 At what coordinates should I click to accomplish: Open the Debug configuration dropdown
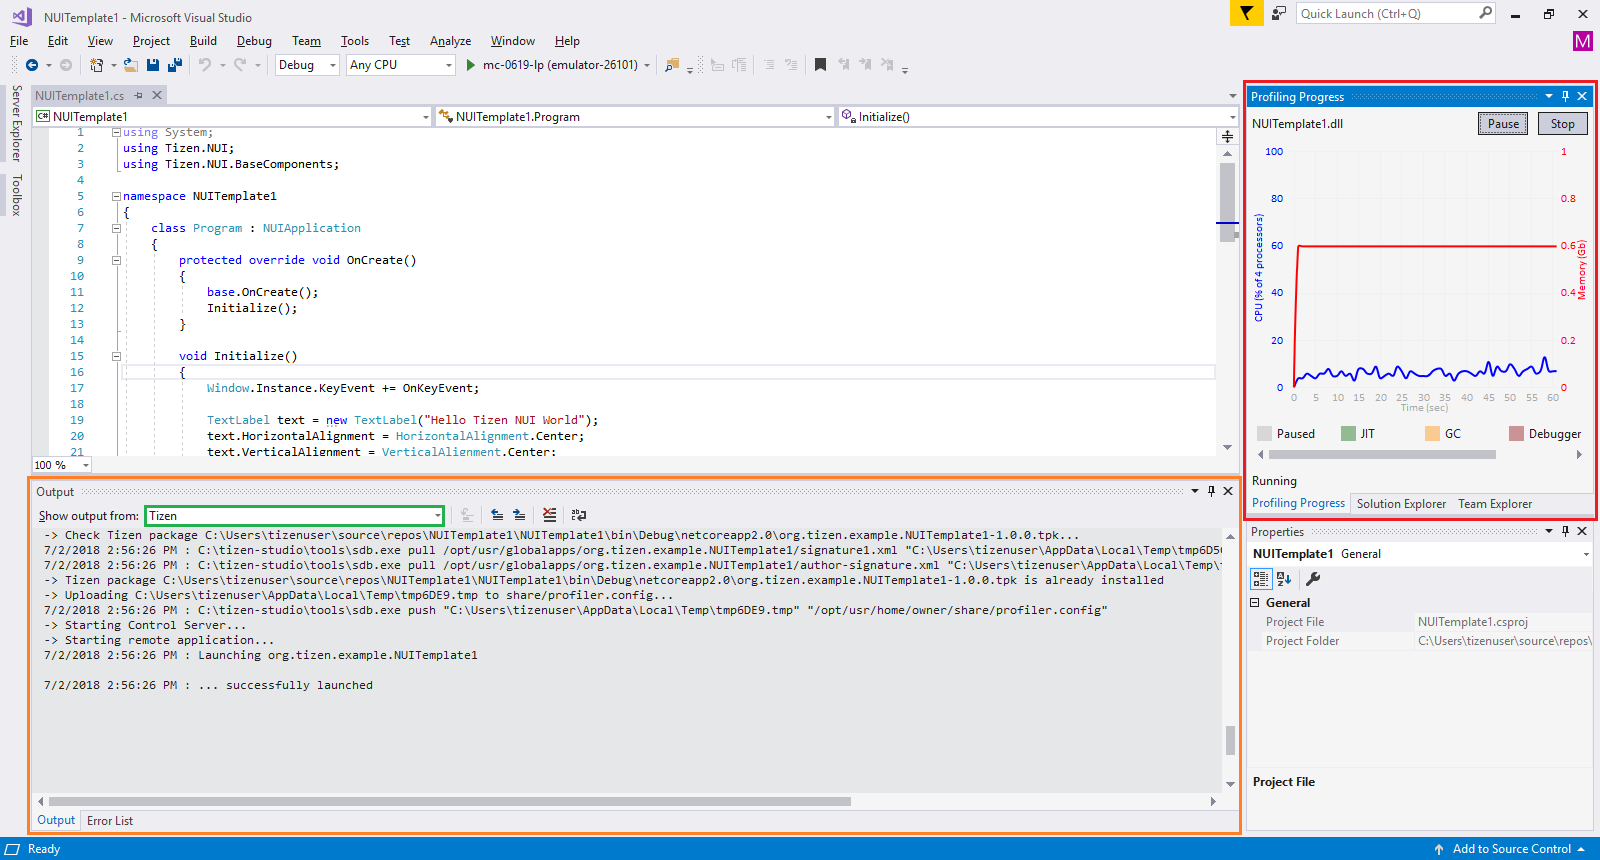coord(307,65)
